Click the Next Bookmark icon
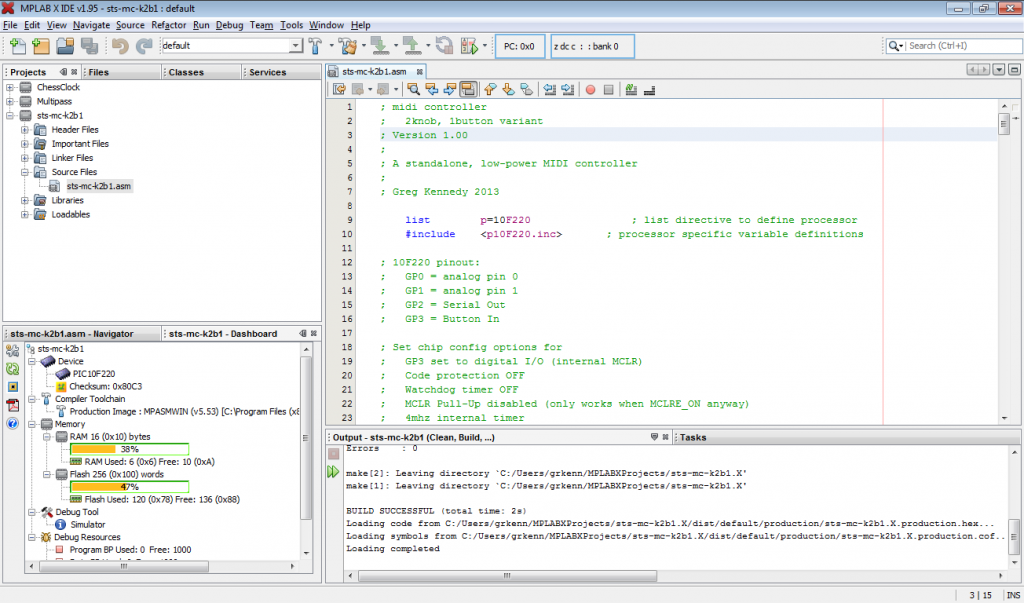This screenshot has height=603, width=1024. point(509,90)
